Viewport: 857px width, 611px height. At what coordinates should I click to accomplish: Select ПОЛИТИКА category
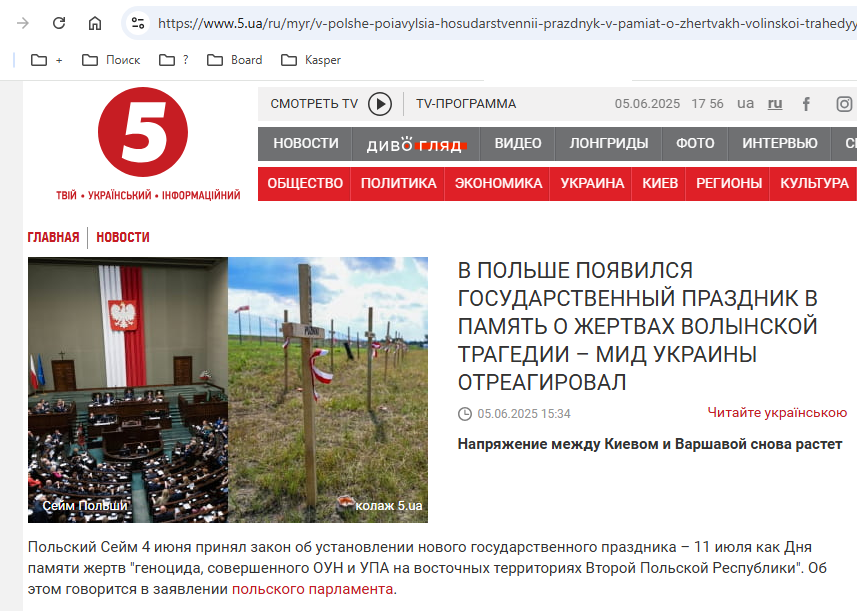398,184
